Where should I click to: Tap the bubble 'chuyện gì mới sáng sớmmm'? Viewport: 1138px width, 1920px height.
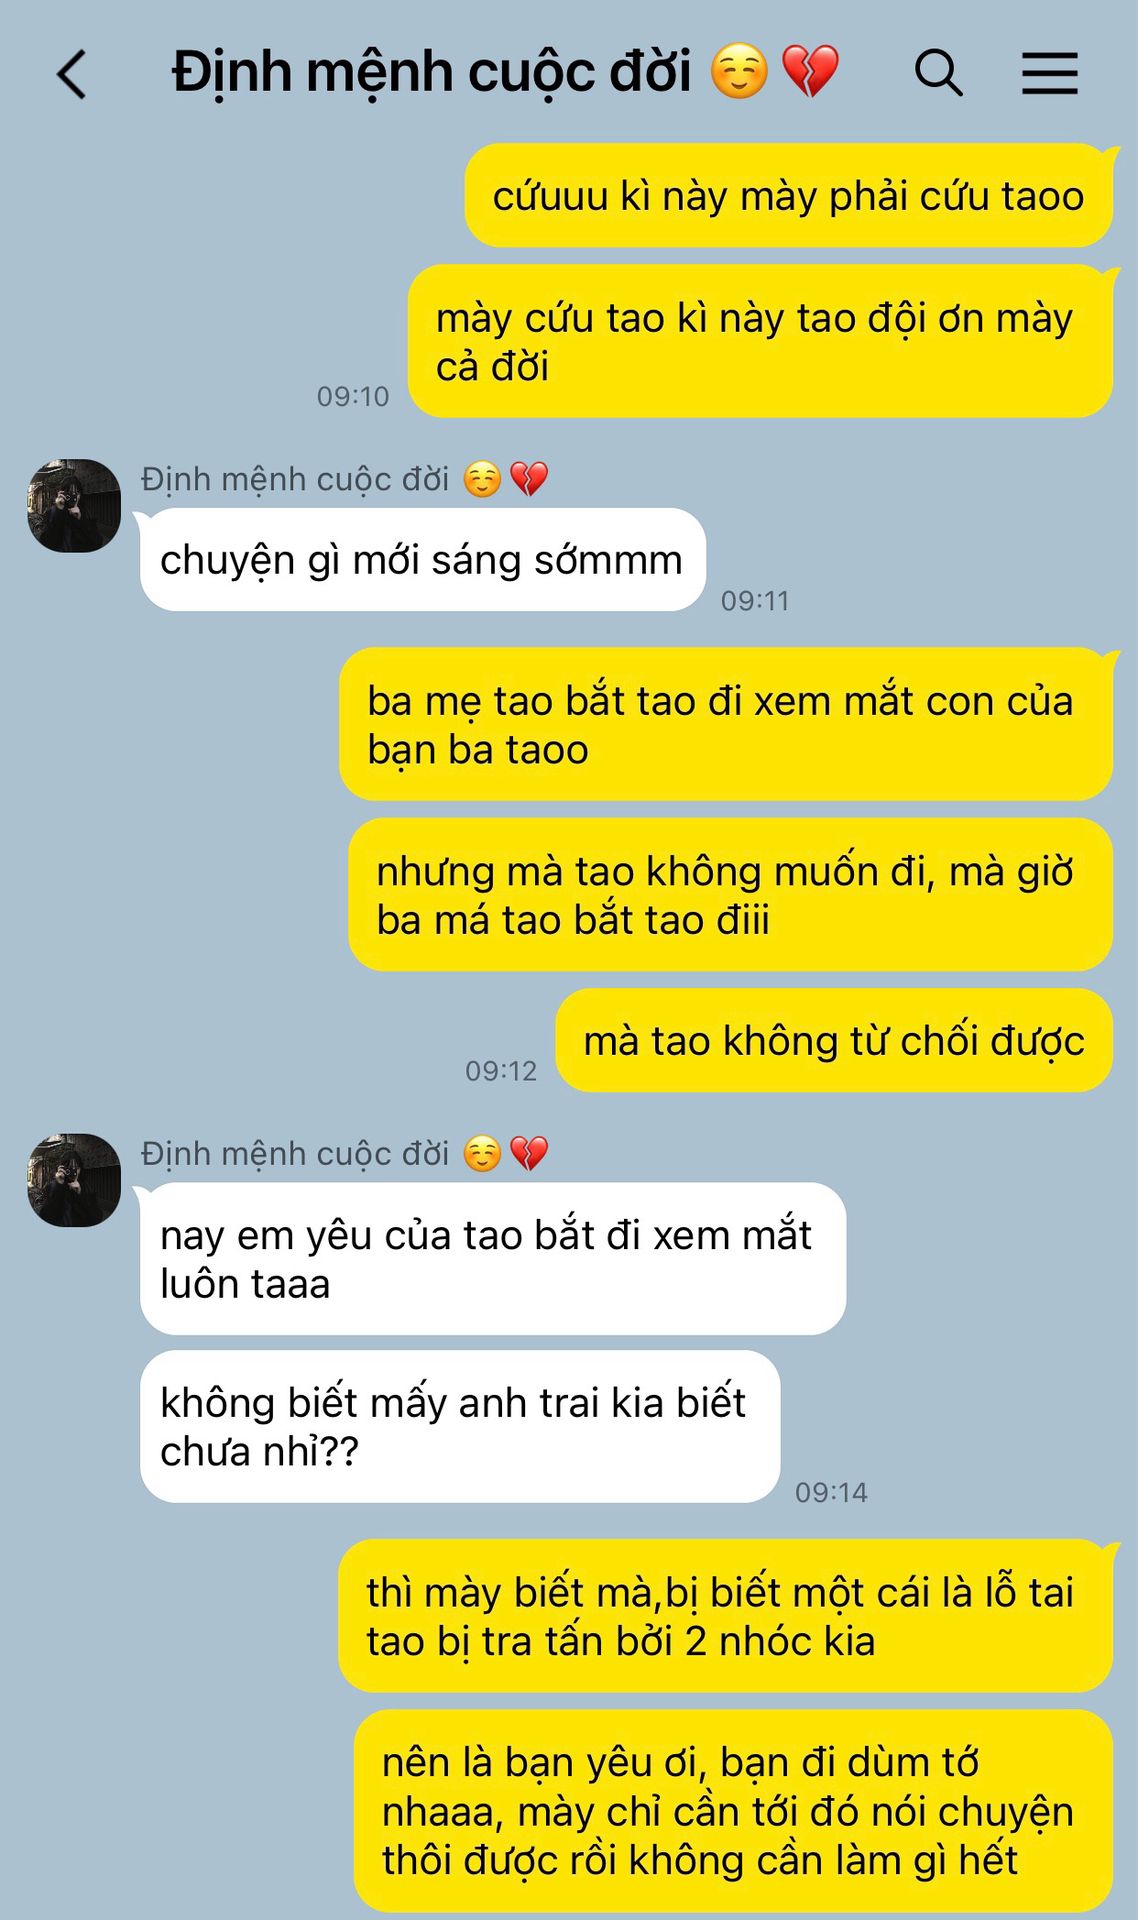pos(423,559)
